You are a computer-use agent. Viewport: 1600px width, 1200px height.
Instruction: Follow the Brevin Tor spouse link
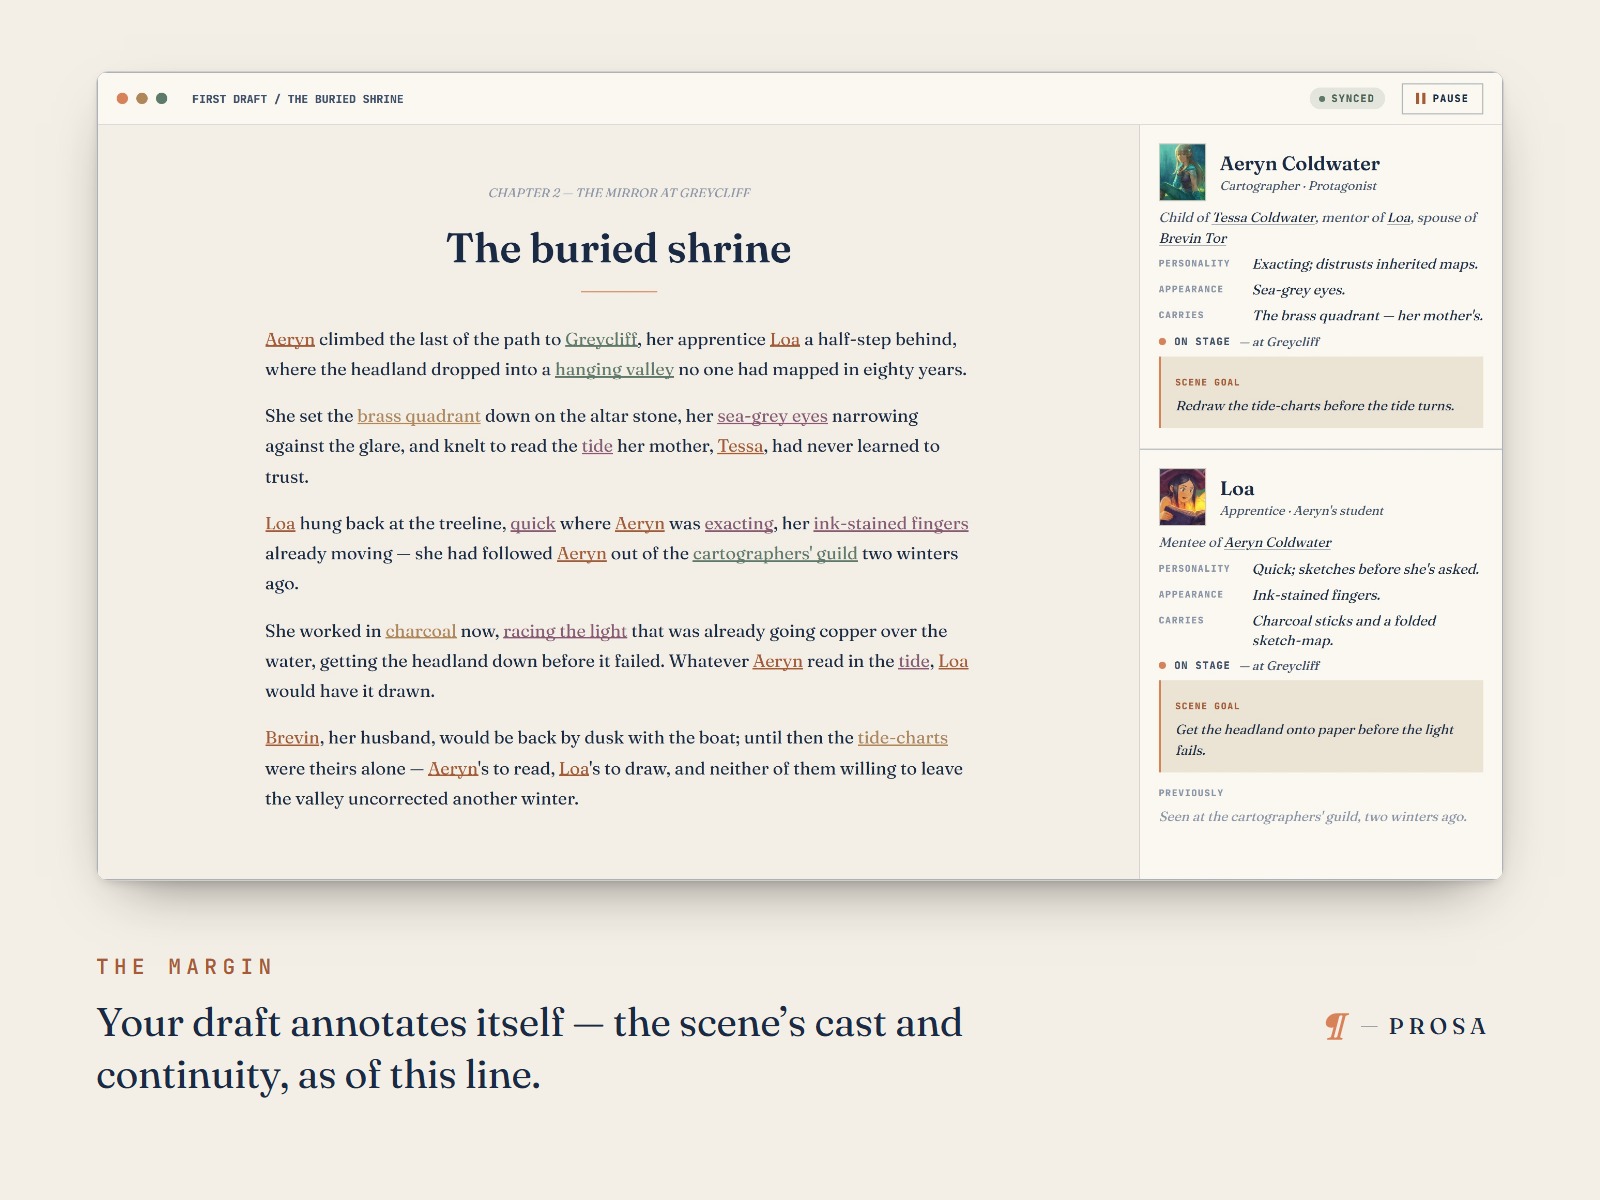(1193, 238)
